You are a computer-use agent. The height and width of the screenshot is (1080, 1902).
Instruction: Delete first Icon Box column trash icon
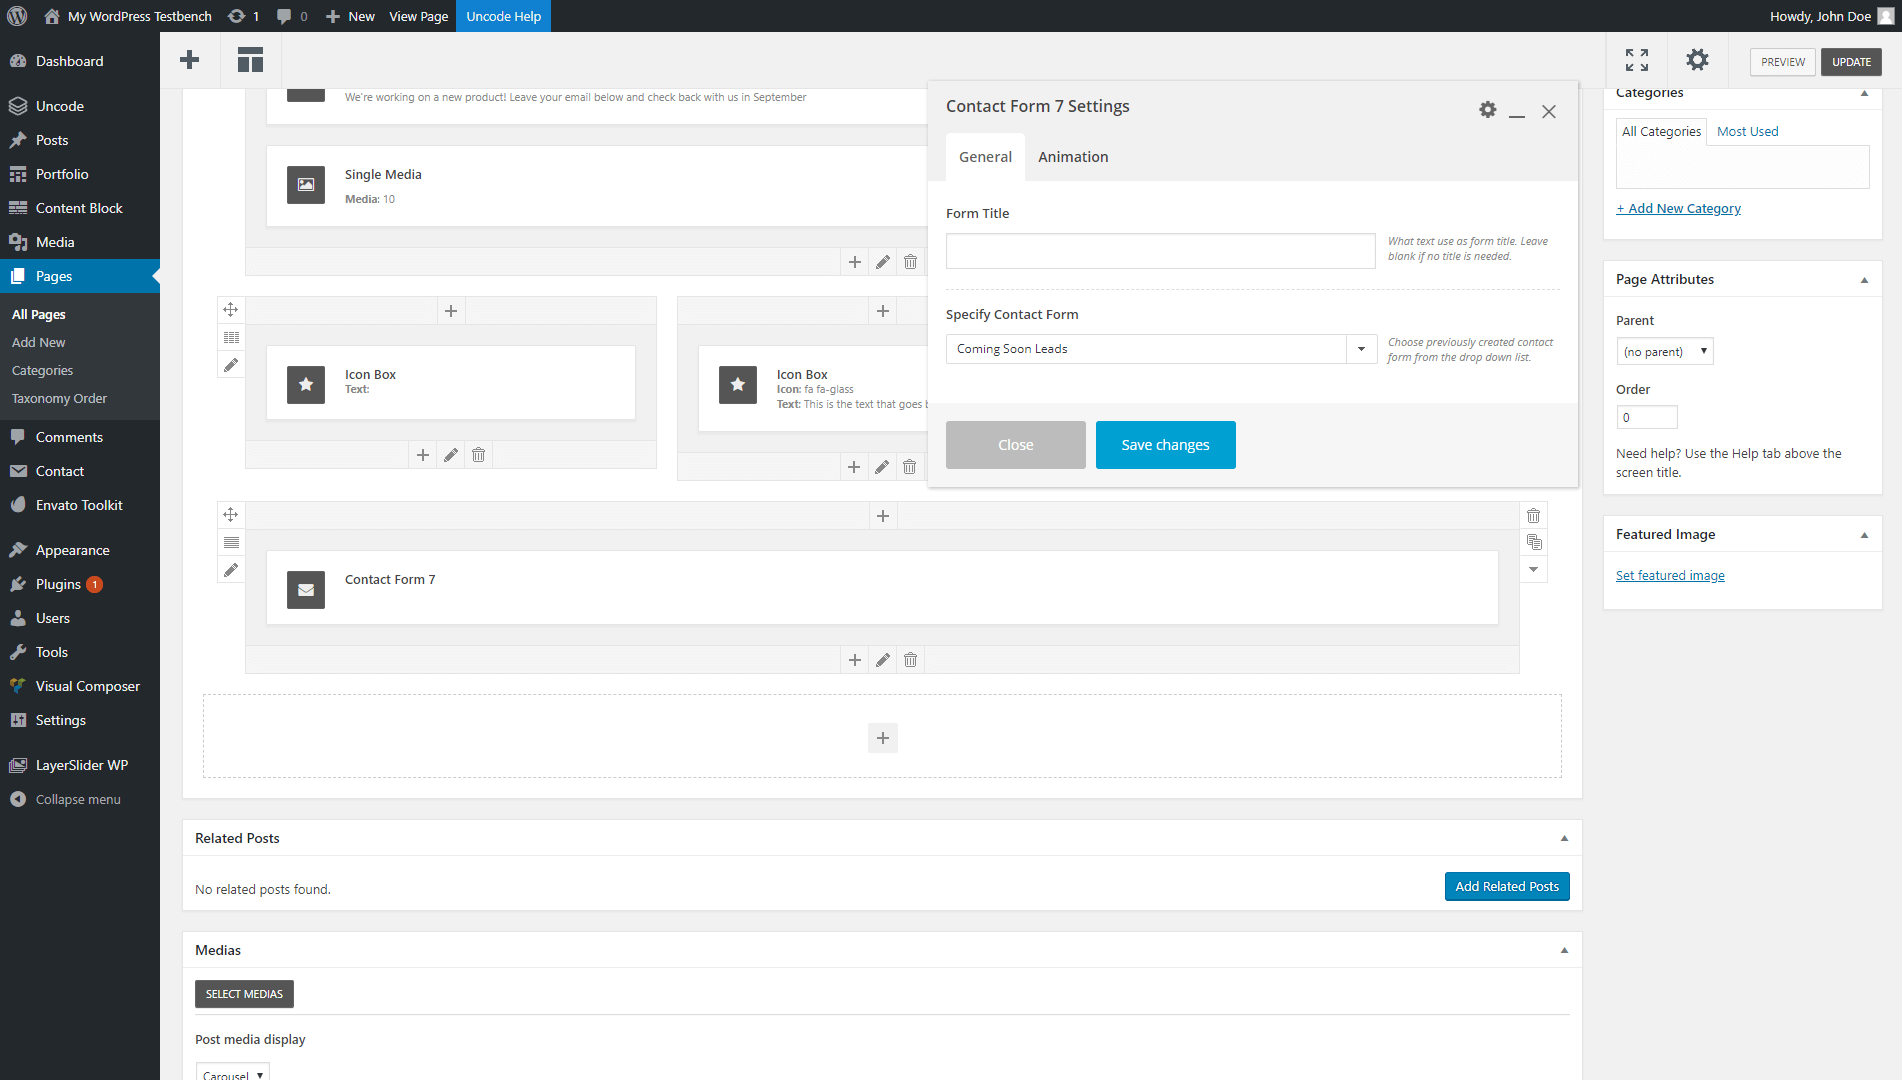point(478,455)
